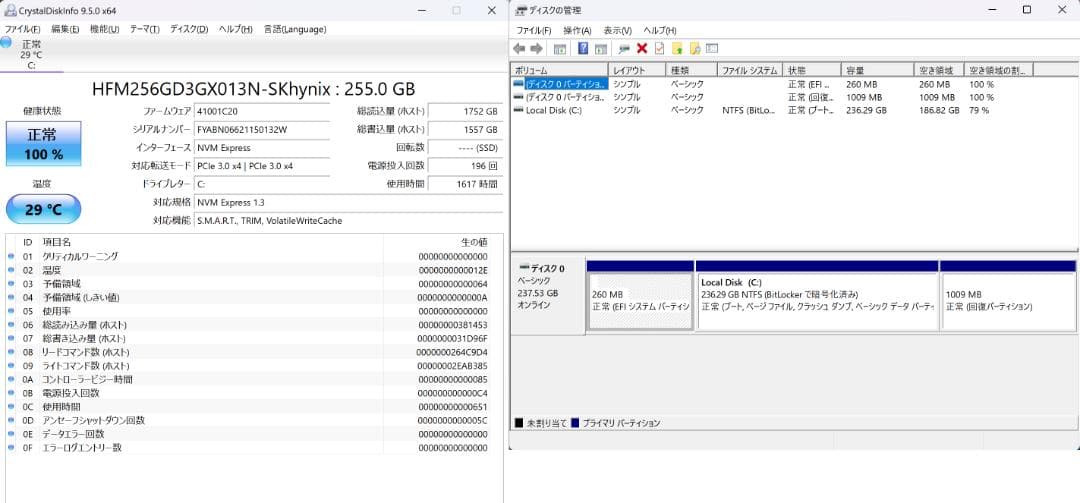Click status orb beside エラーログエントリー数 row
The height and width of the screenshot is (503, 1080).
[x=10, y=447]
